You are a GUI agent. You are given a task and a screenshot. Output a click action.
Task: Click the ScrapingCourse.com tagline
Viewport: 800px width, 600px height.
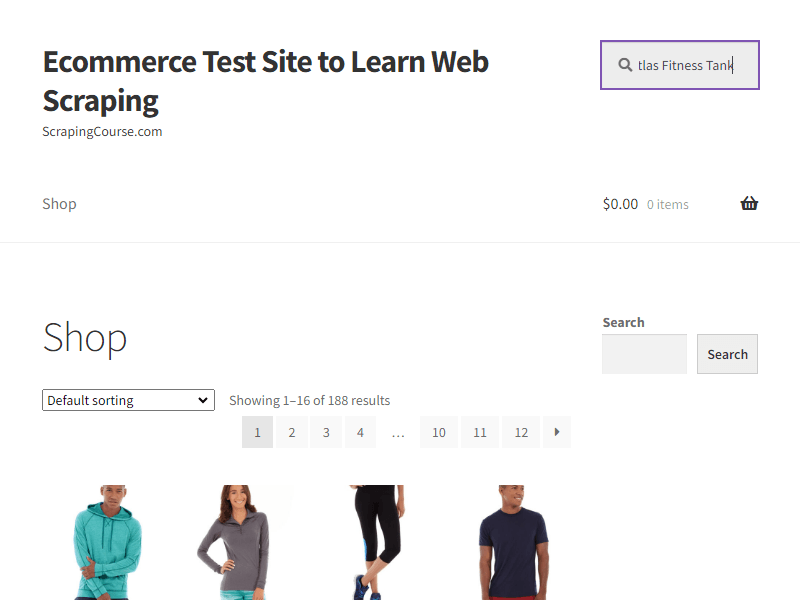click(x=102, y=132)
